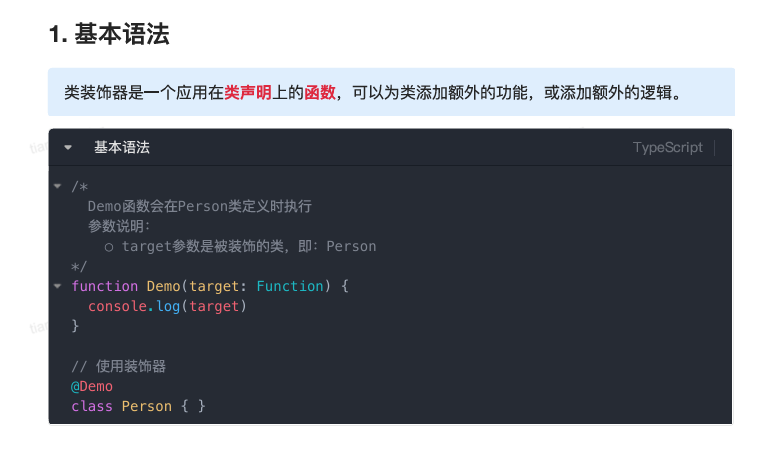
Task: Click the code block title 基本语法
Action: (x=122, y=148)
